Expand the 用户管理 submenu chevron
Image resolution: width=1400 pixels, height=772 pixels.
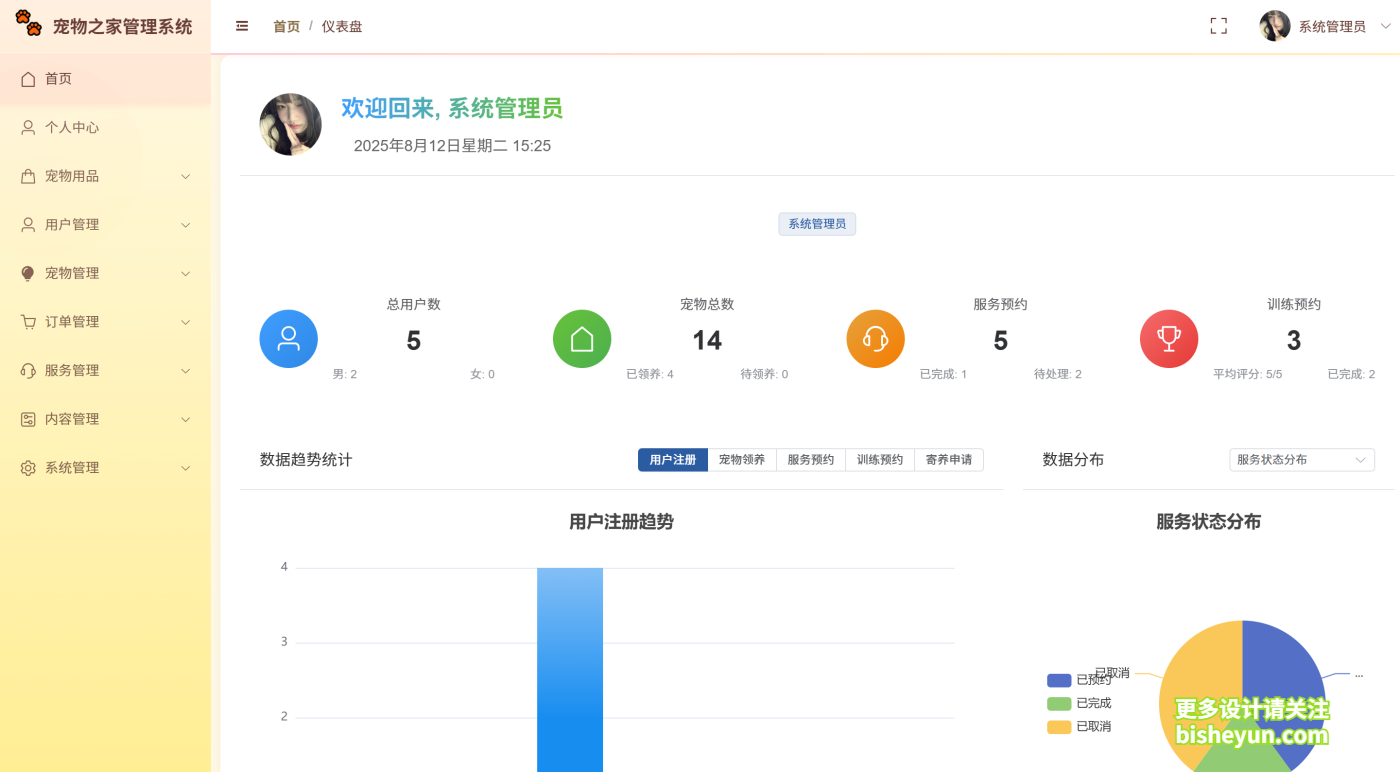pos(185,225)
